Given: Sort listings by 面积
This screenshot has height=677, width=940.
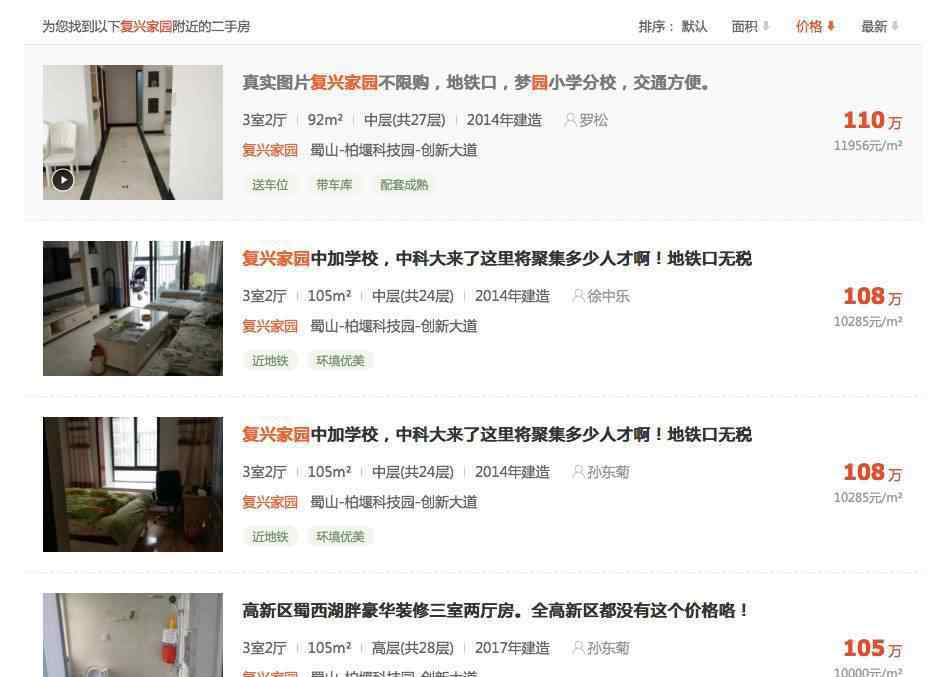Looking at the screenshot, I should pyautogui.click(x=750, y=26).
